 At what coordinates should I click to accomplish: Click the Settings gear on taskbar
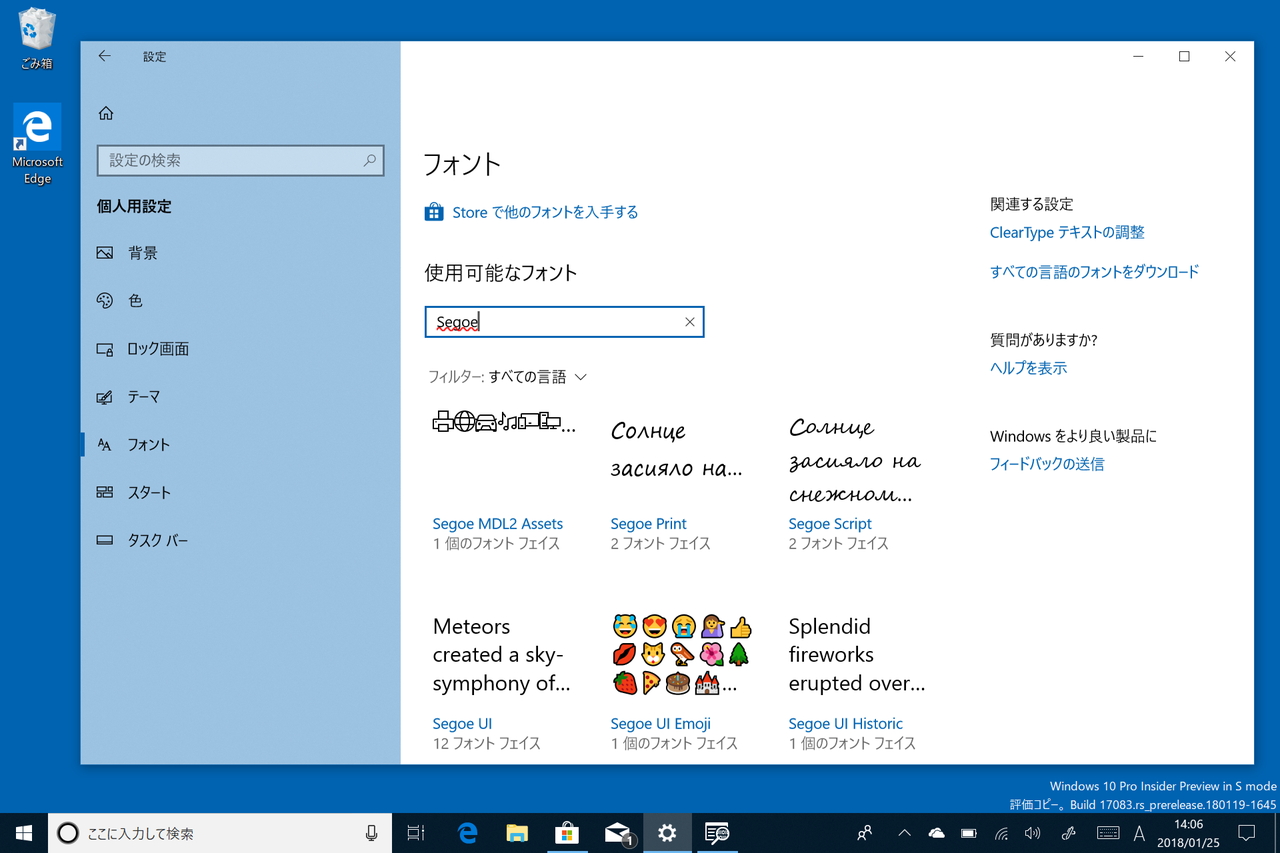click(667, 833)
